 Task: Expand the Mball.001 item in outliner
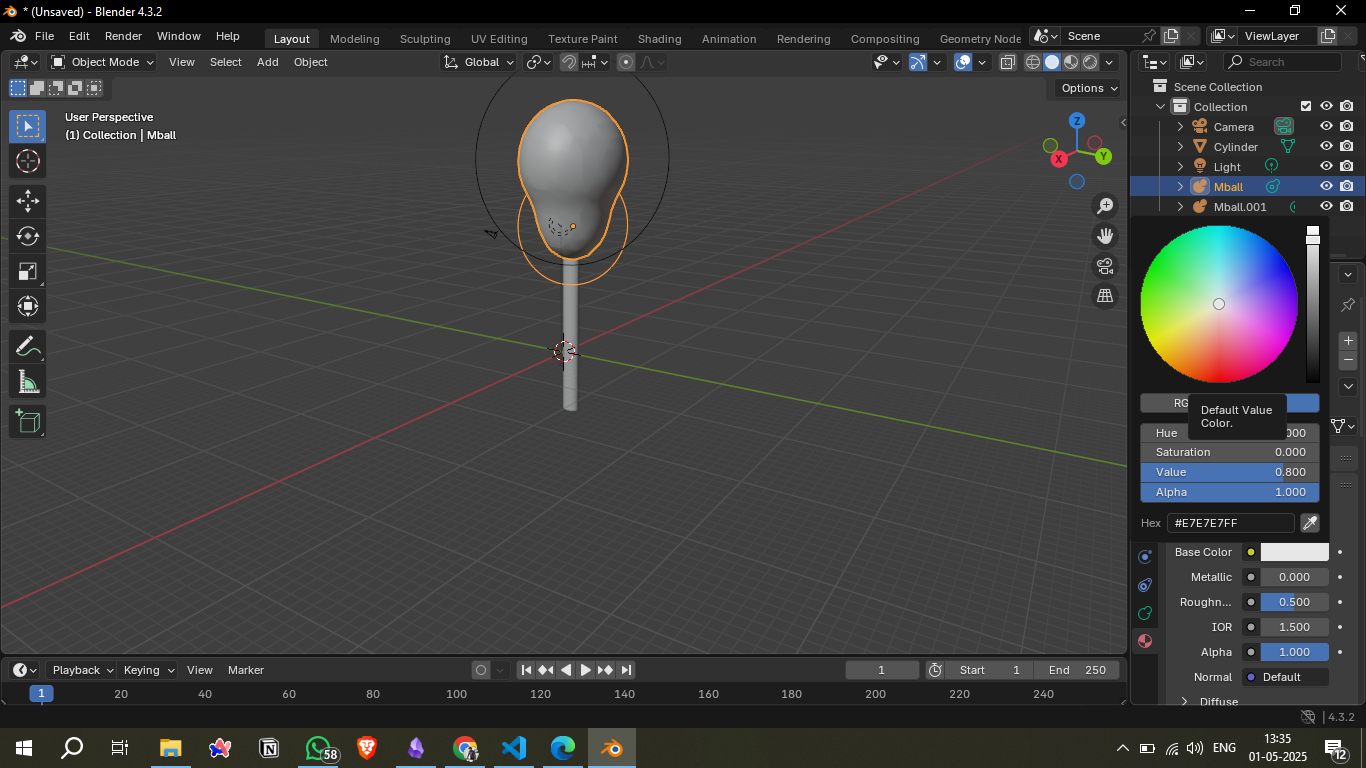1180,207
